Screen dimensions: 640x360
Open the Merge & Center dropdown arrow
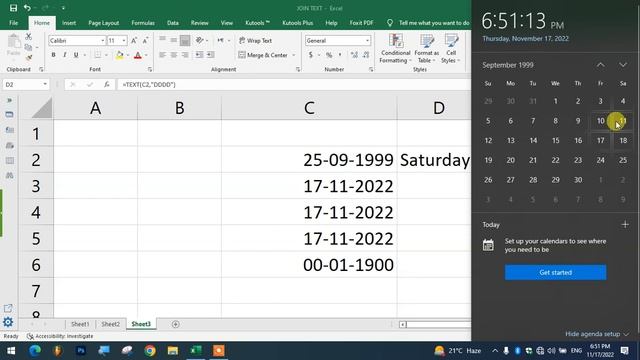(293, 55)
